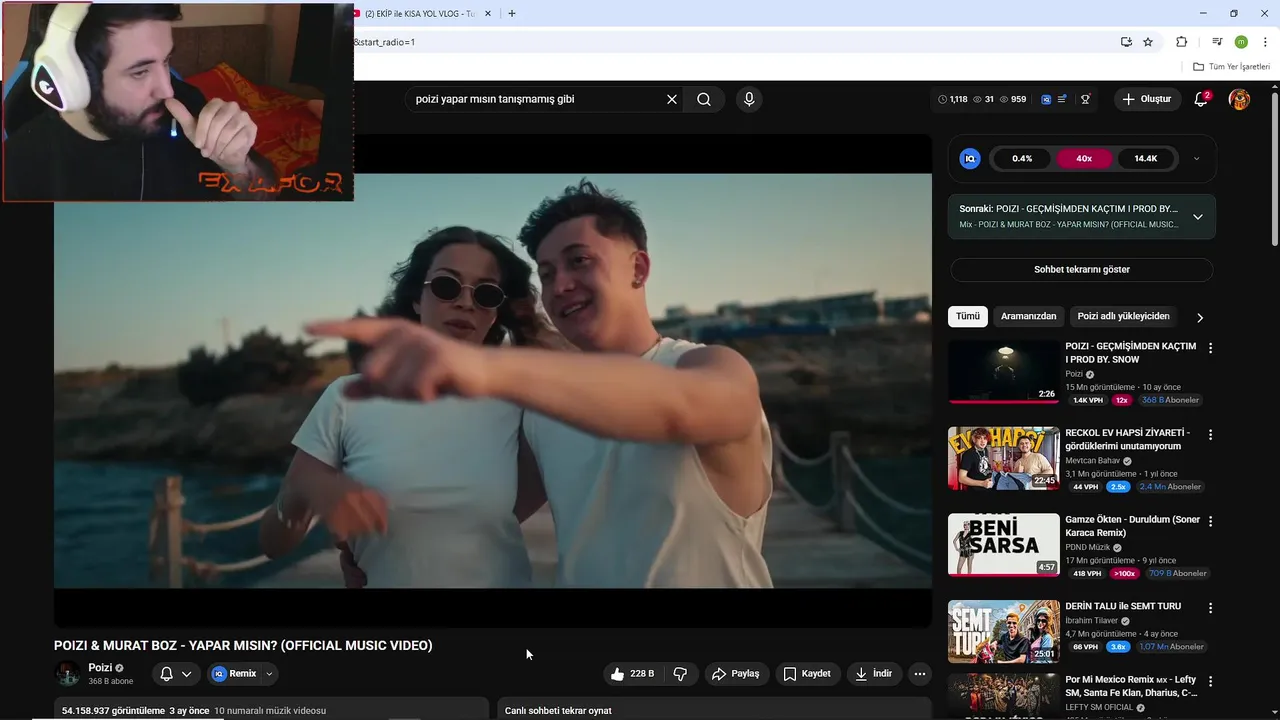Click PDND Müzik channel name
The width and height of the screenshot is (1280, 720).
click(x=1087, y=548)
